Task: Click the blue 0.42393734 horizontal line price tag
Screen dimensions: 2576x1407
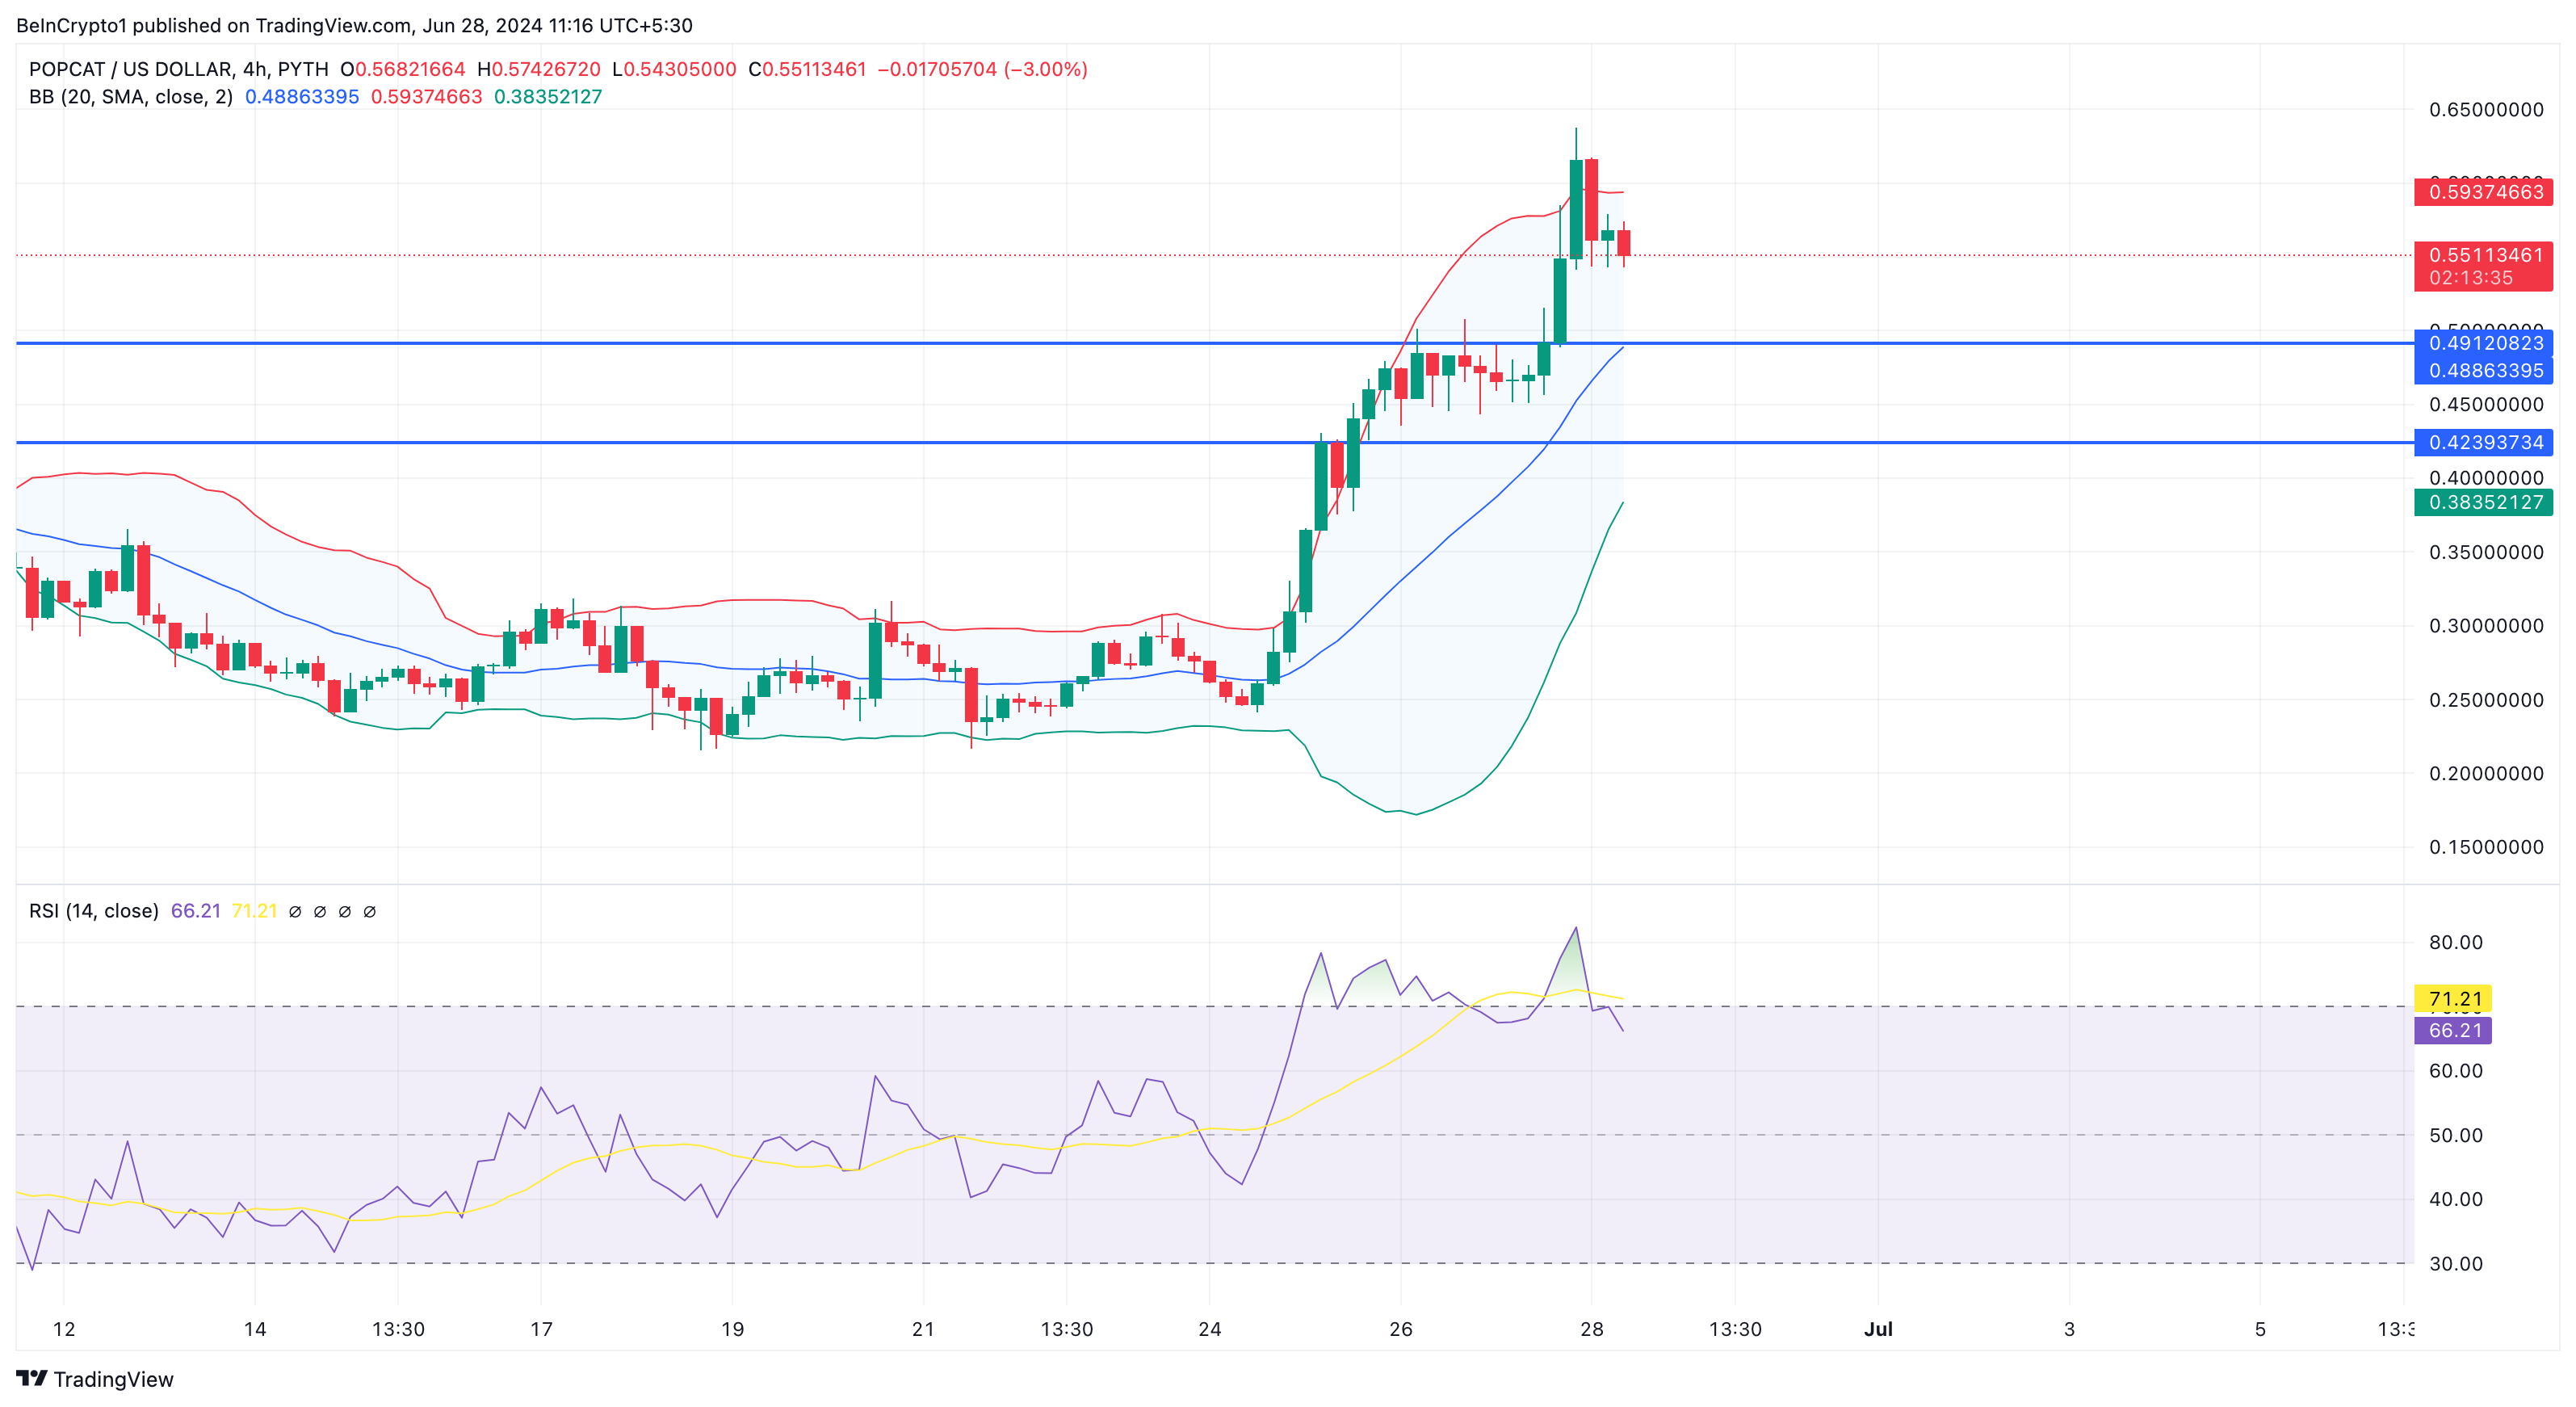Action: pyautogui.click(x=2484, y=442)
